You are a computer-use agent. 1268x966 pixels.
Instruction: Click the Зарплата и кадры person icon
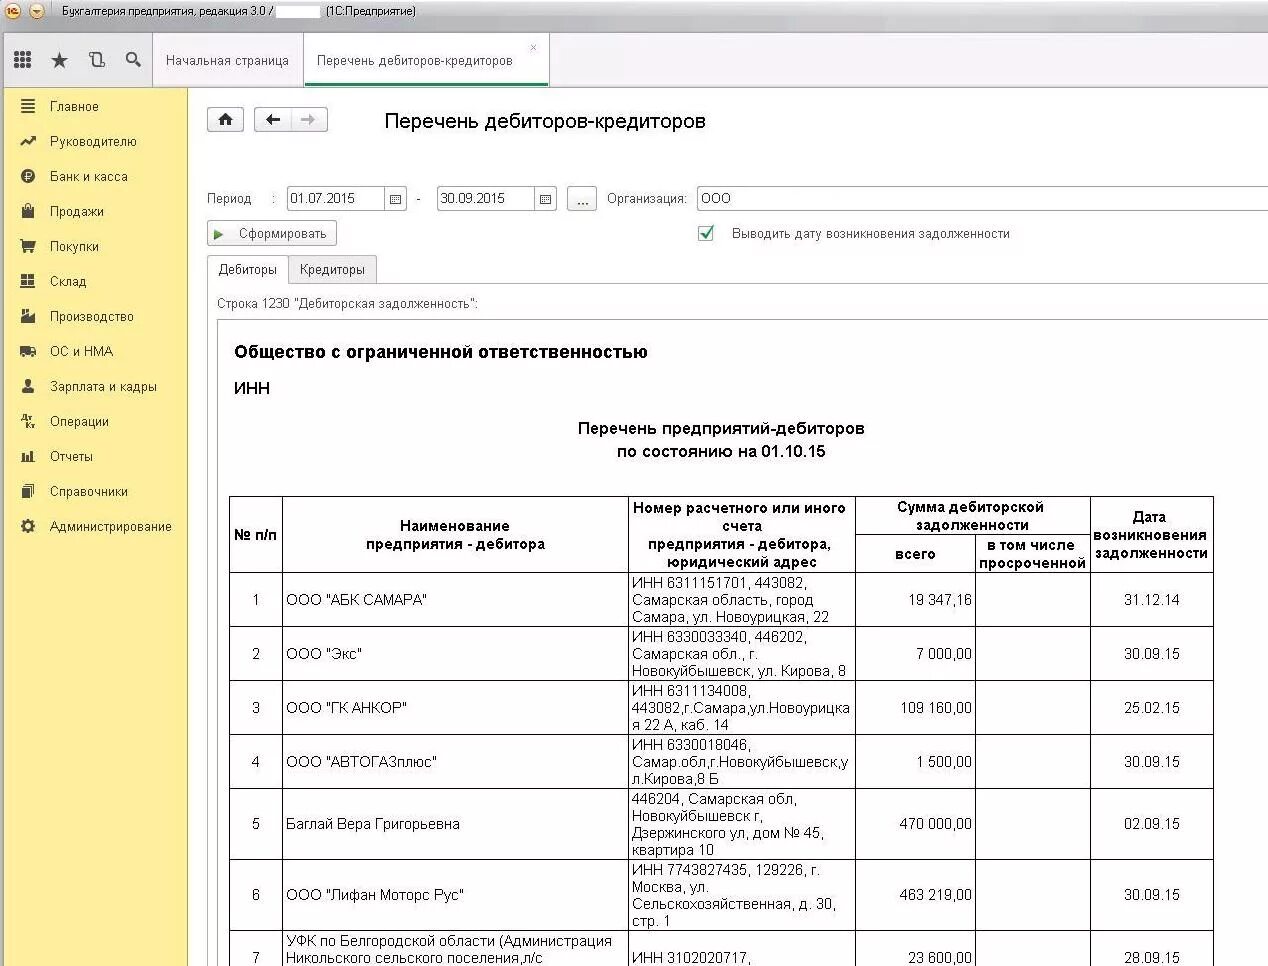click(x=28, y=386)
